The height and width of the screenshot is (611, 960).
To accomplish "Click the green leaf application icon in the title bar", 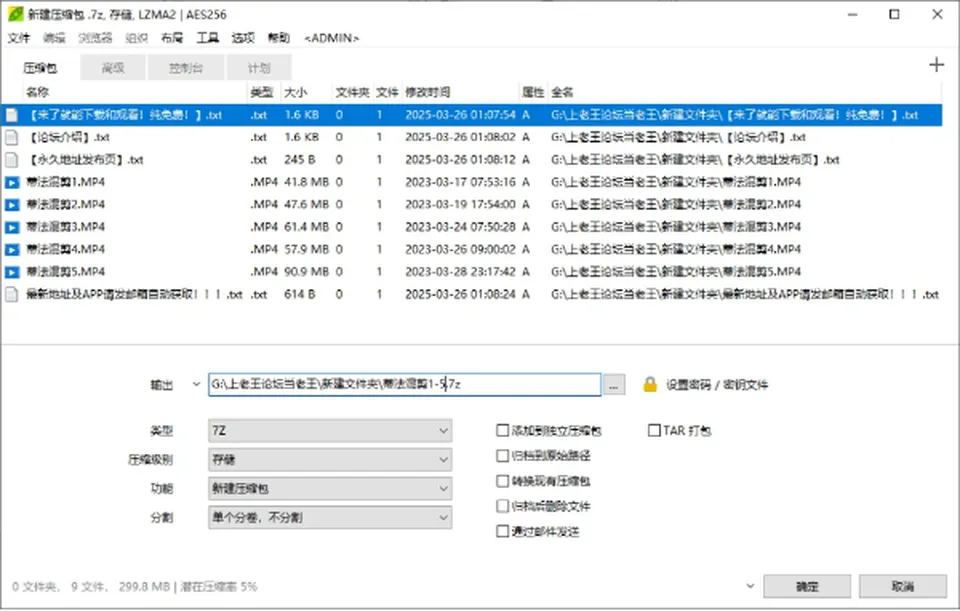I will [x=15, y=13].
